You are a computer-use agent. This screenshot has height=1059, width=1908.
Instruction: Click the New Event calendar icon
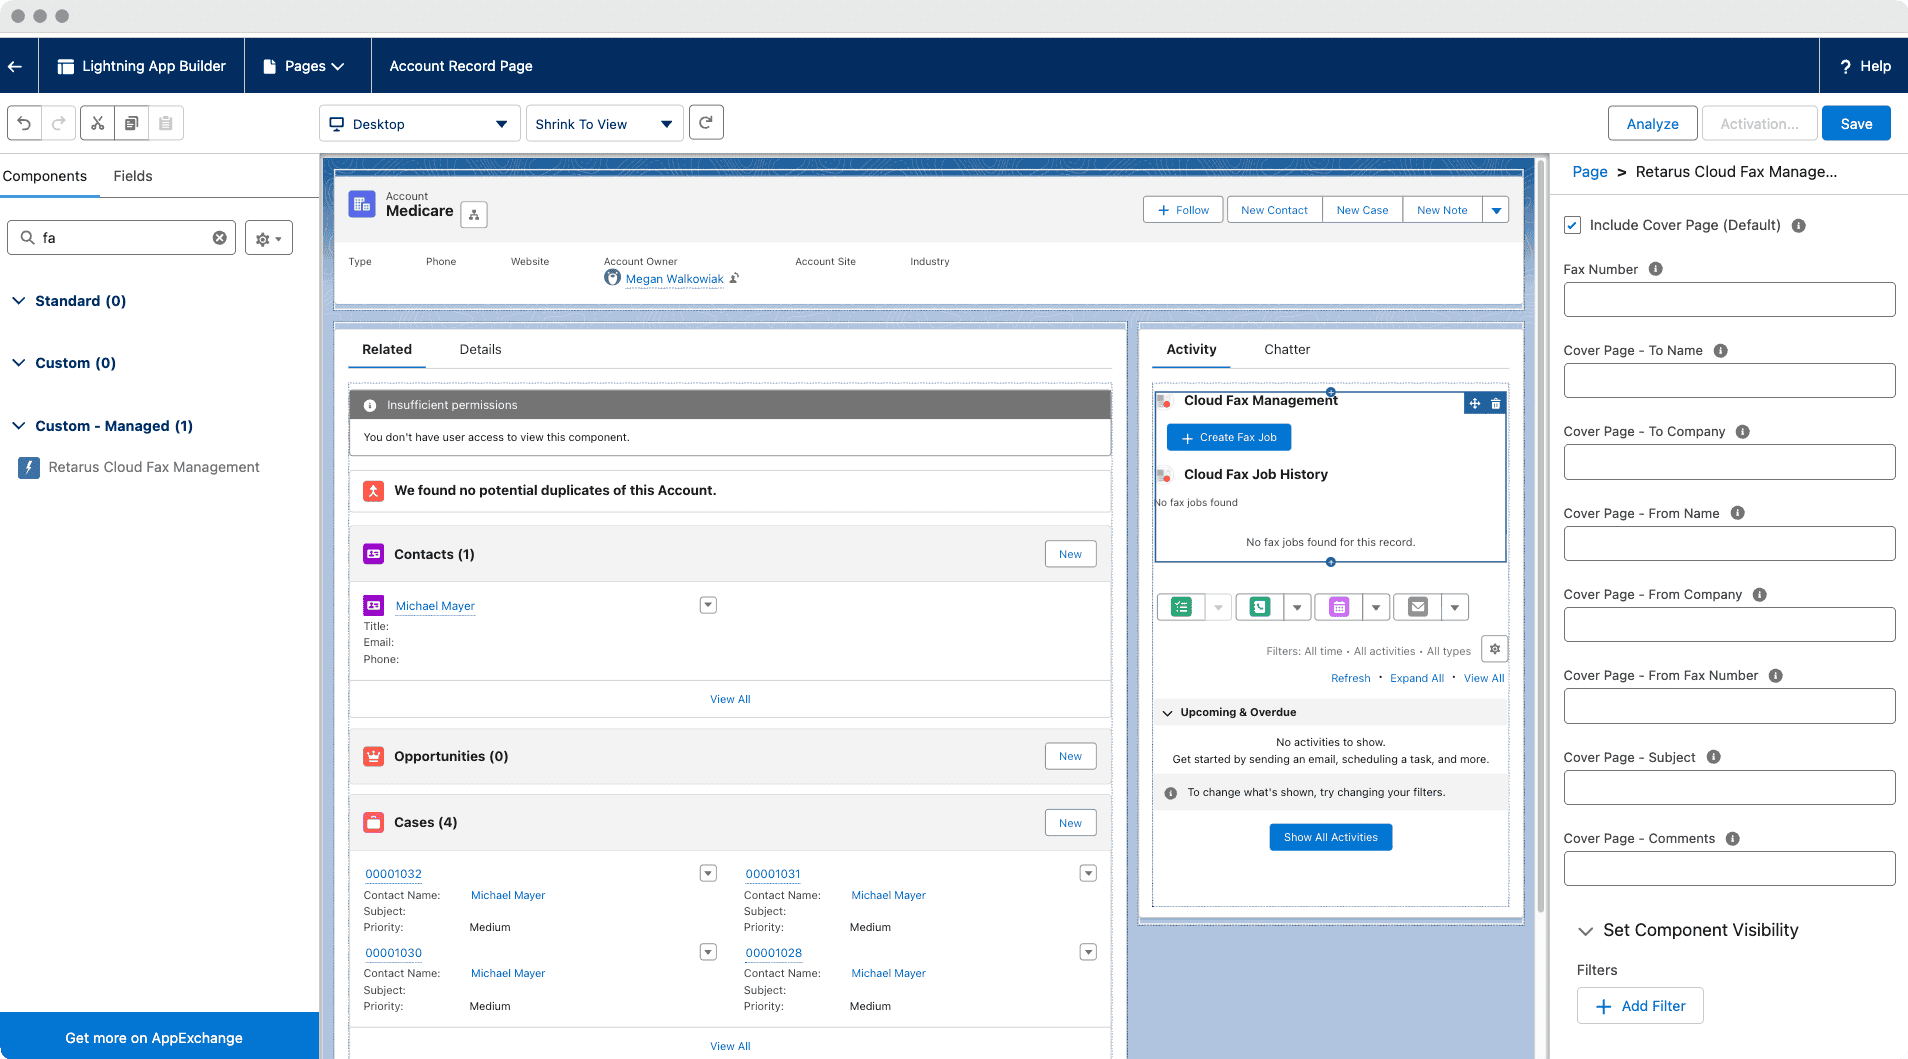pos(1339,607)
